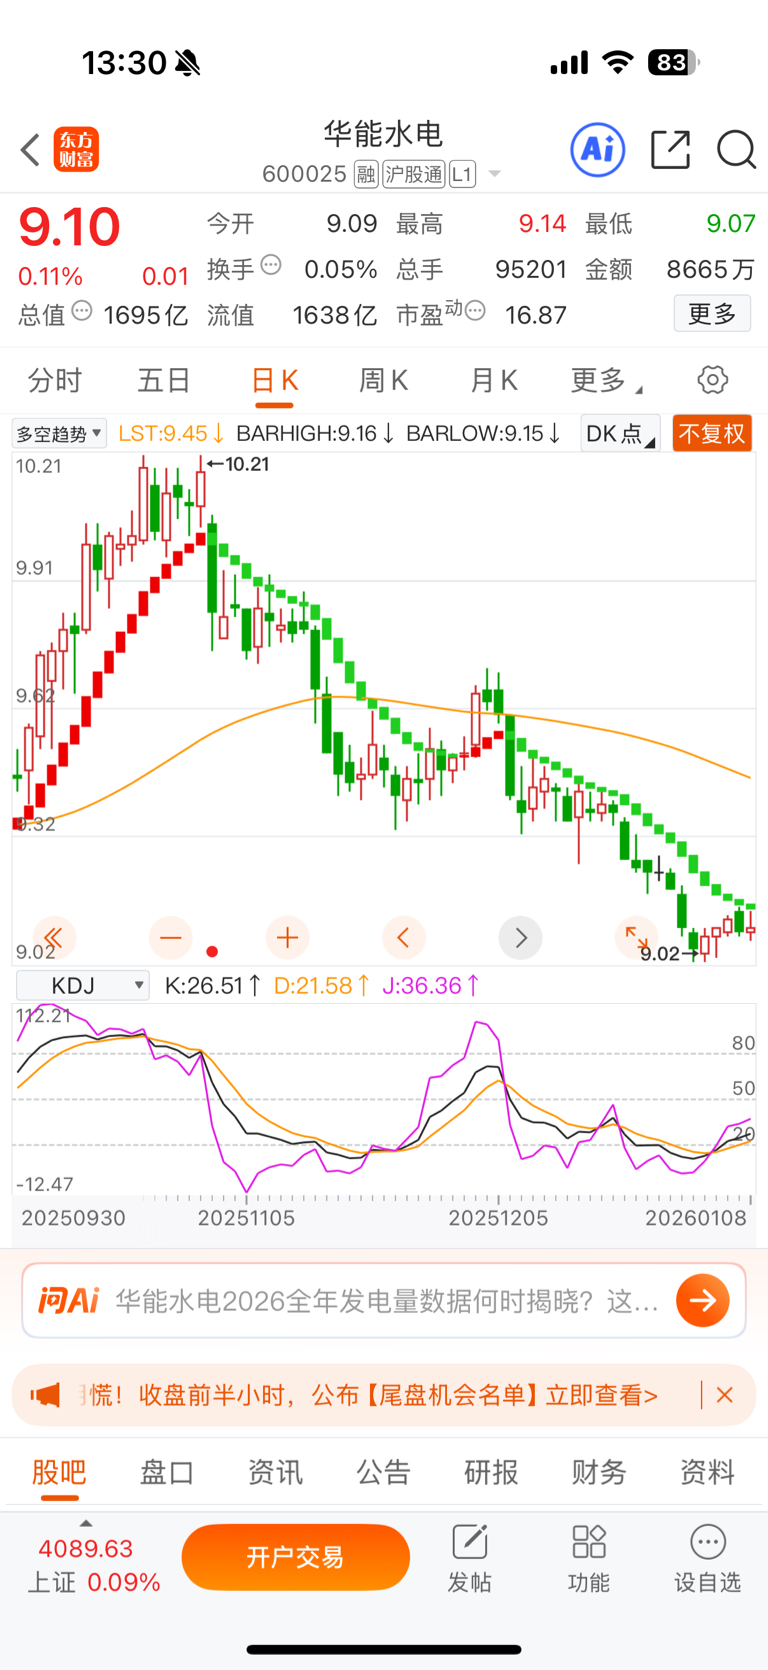Switch to 分时 chart tab
The image size is (768, 1670).
[x=55, y=380]
